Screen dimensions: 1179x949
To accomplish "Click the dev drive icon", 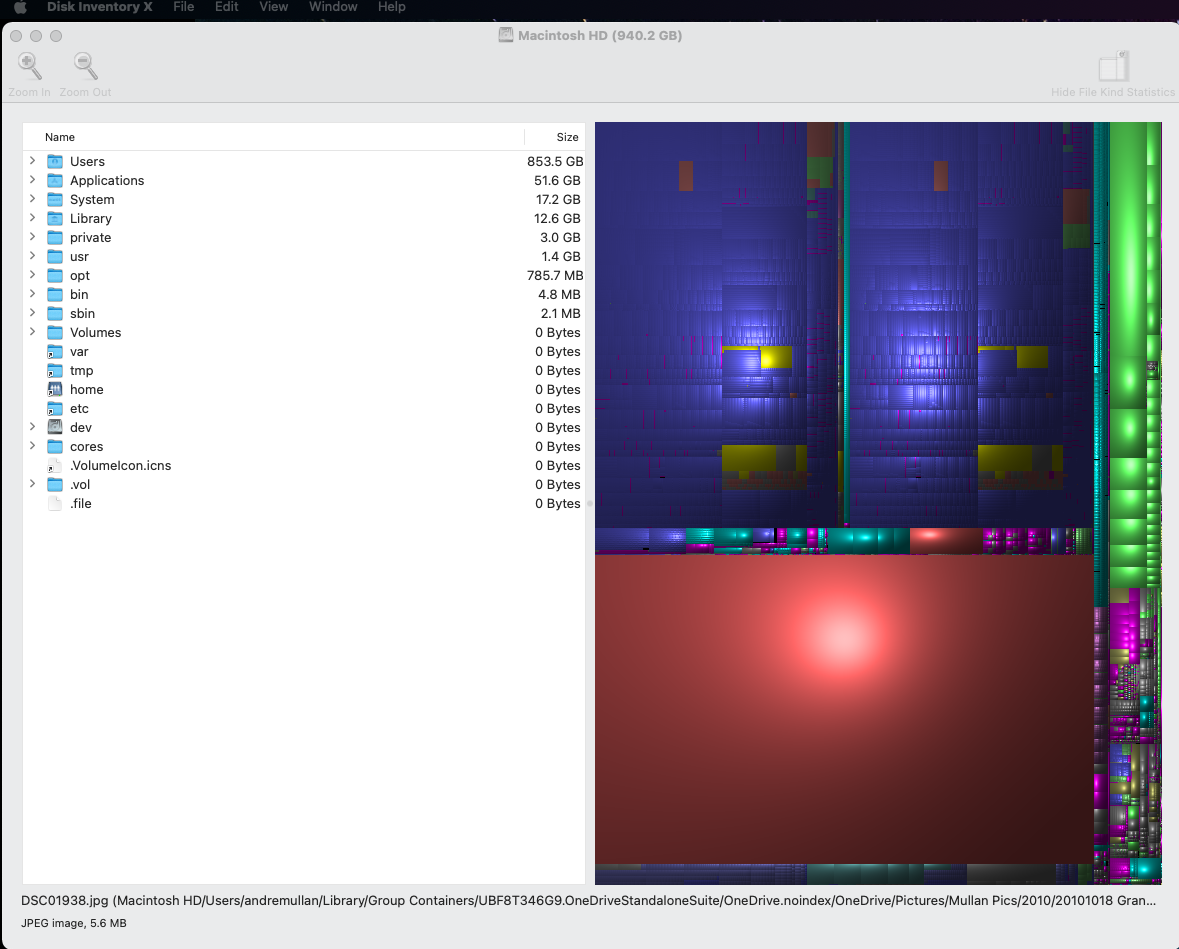I will pos(55,428).
